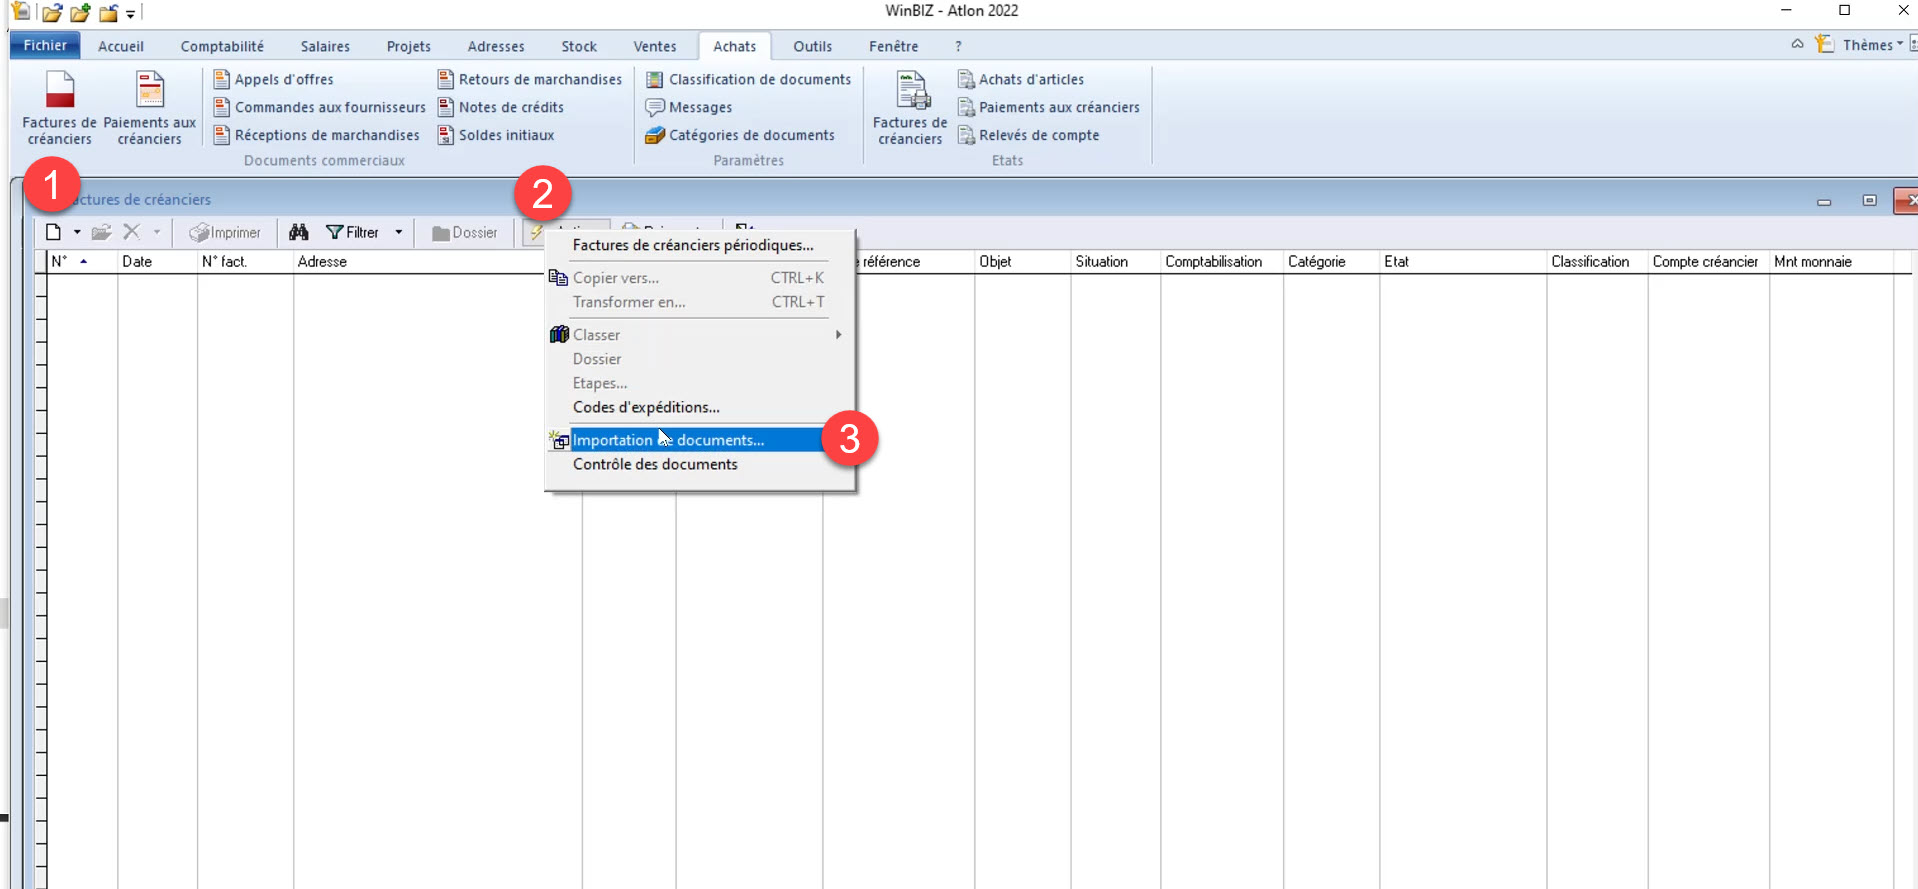1918x889 pixels.
Task: Open Paiements aux créanciers ribbon button
Action: [x=150, y=108]
